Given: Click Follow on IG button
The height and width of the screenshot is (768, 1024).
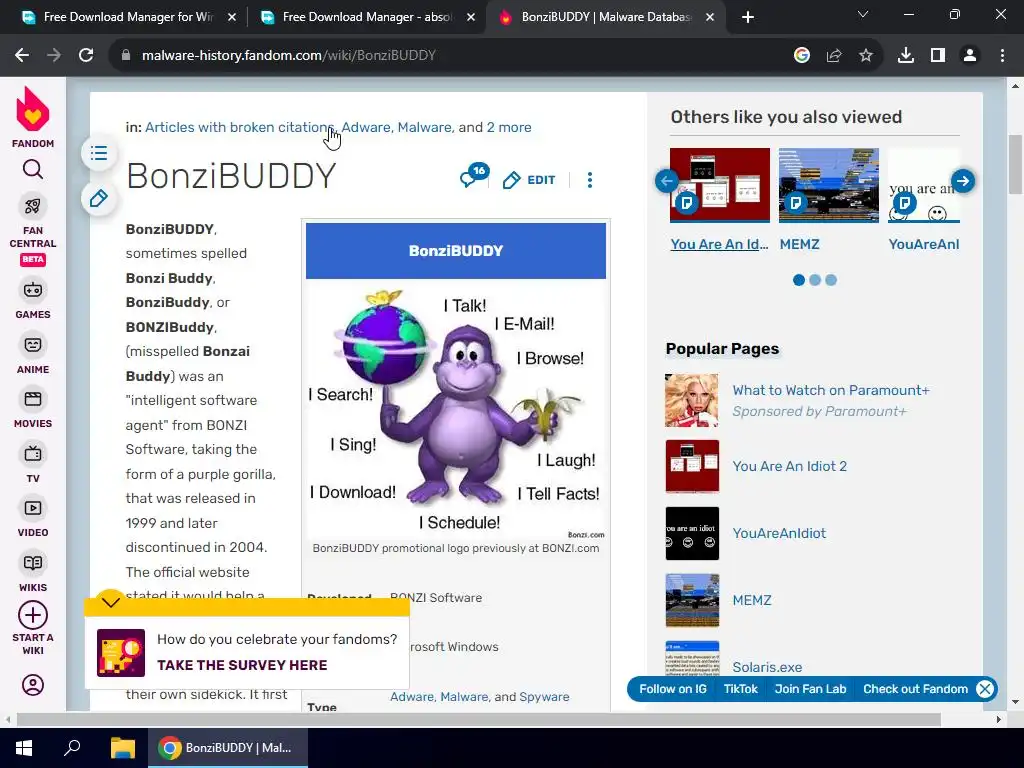Looking at the screenshot, I should 673,689.
